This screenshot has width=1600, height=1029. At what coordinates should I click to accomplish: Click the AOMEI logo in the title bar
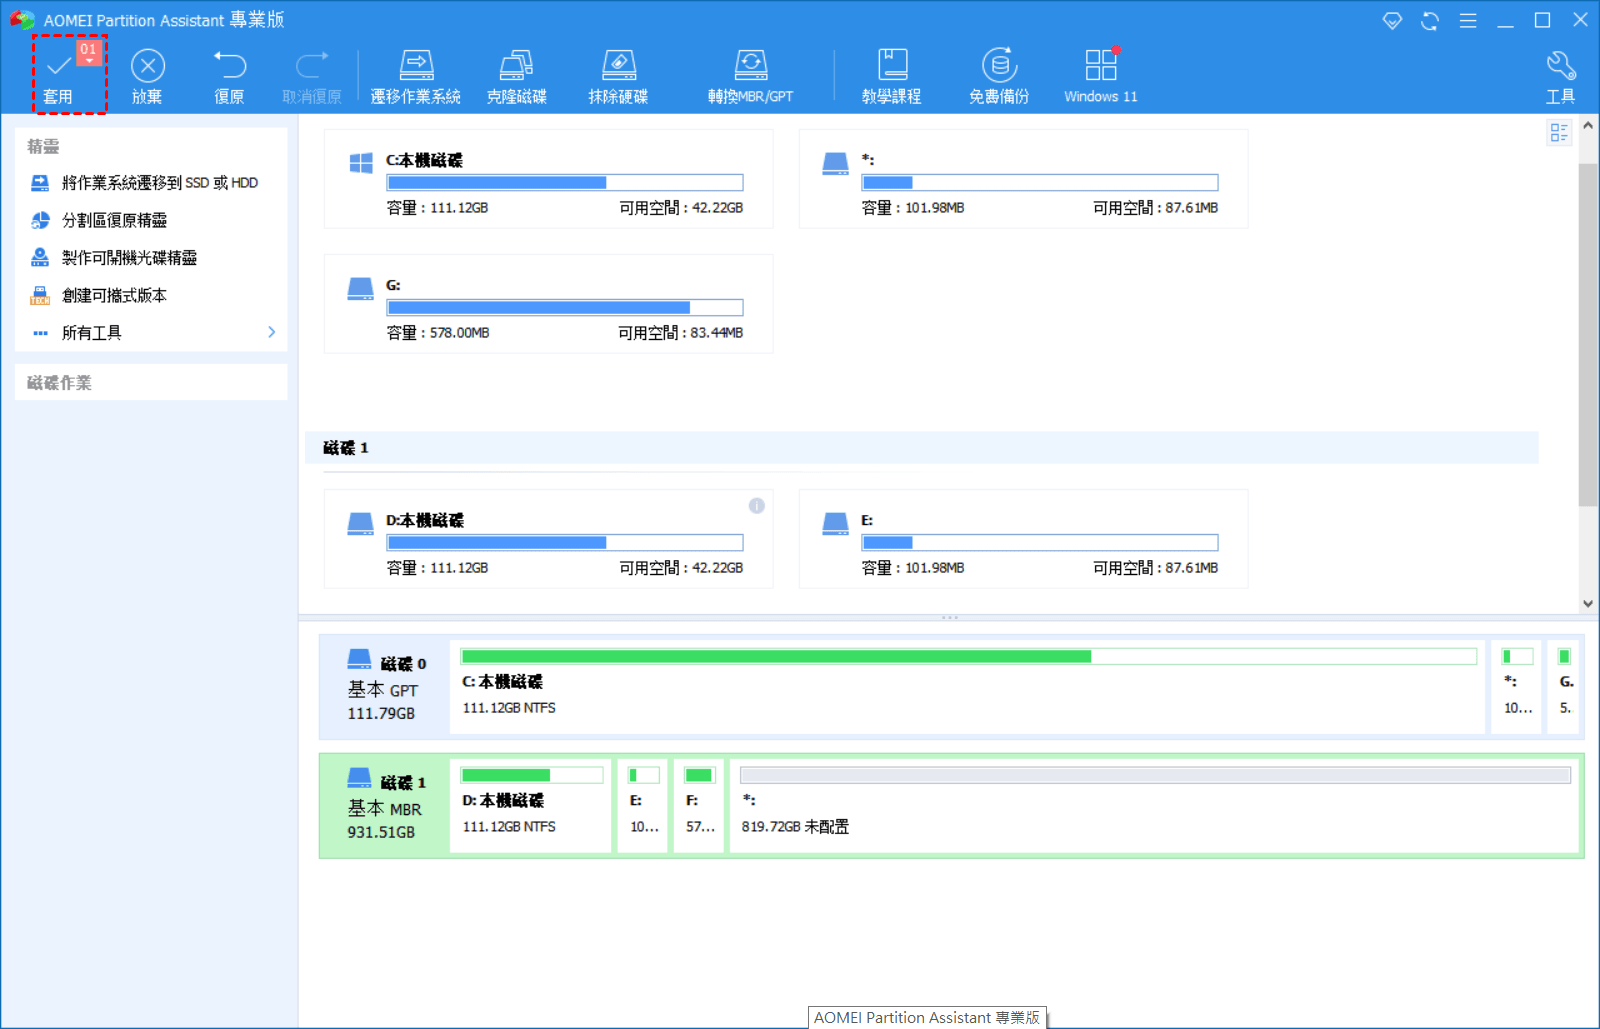[x=22, y=20]
